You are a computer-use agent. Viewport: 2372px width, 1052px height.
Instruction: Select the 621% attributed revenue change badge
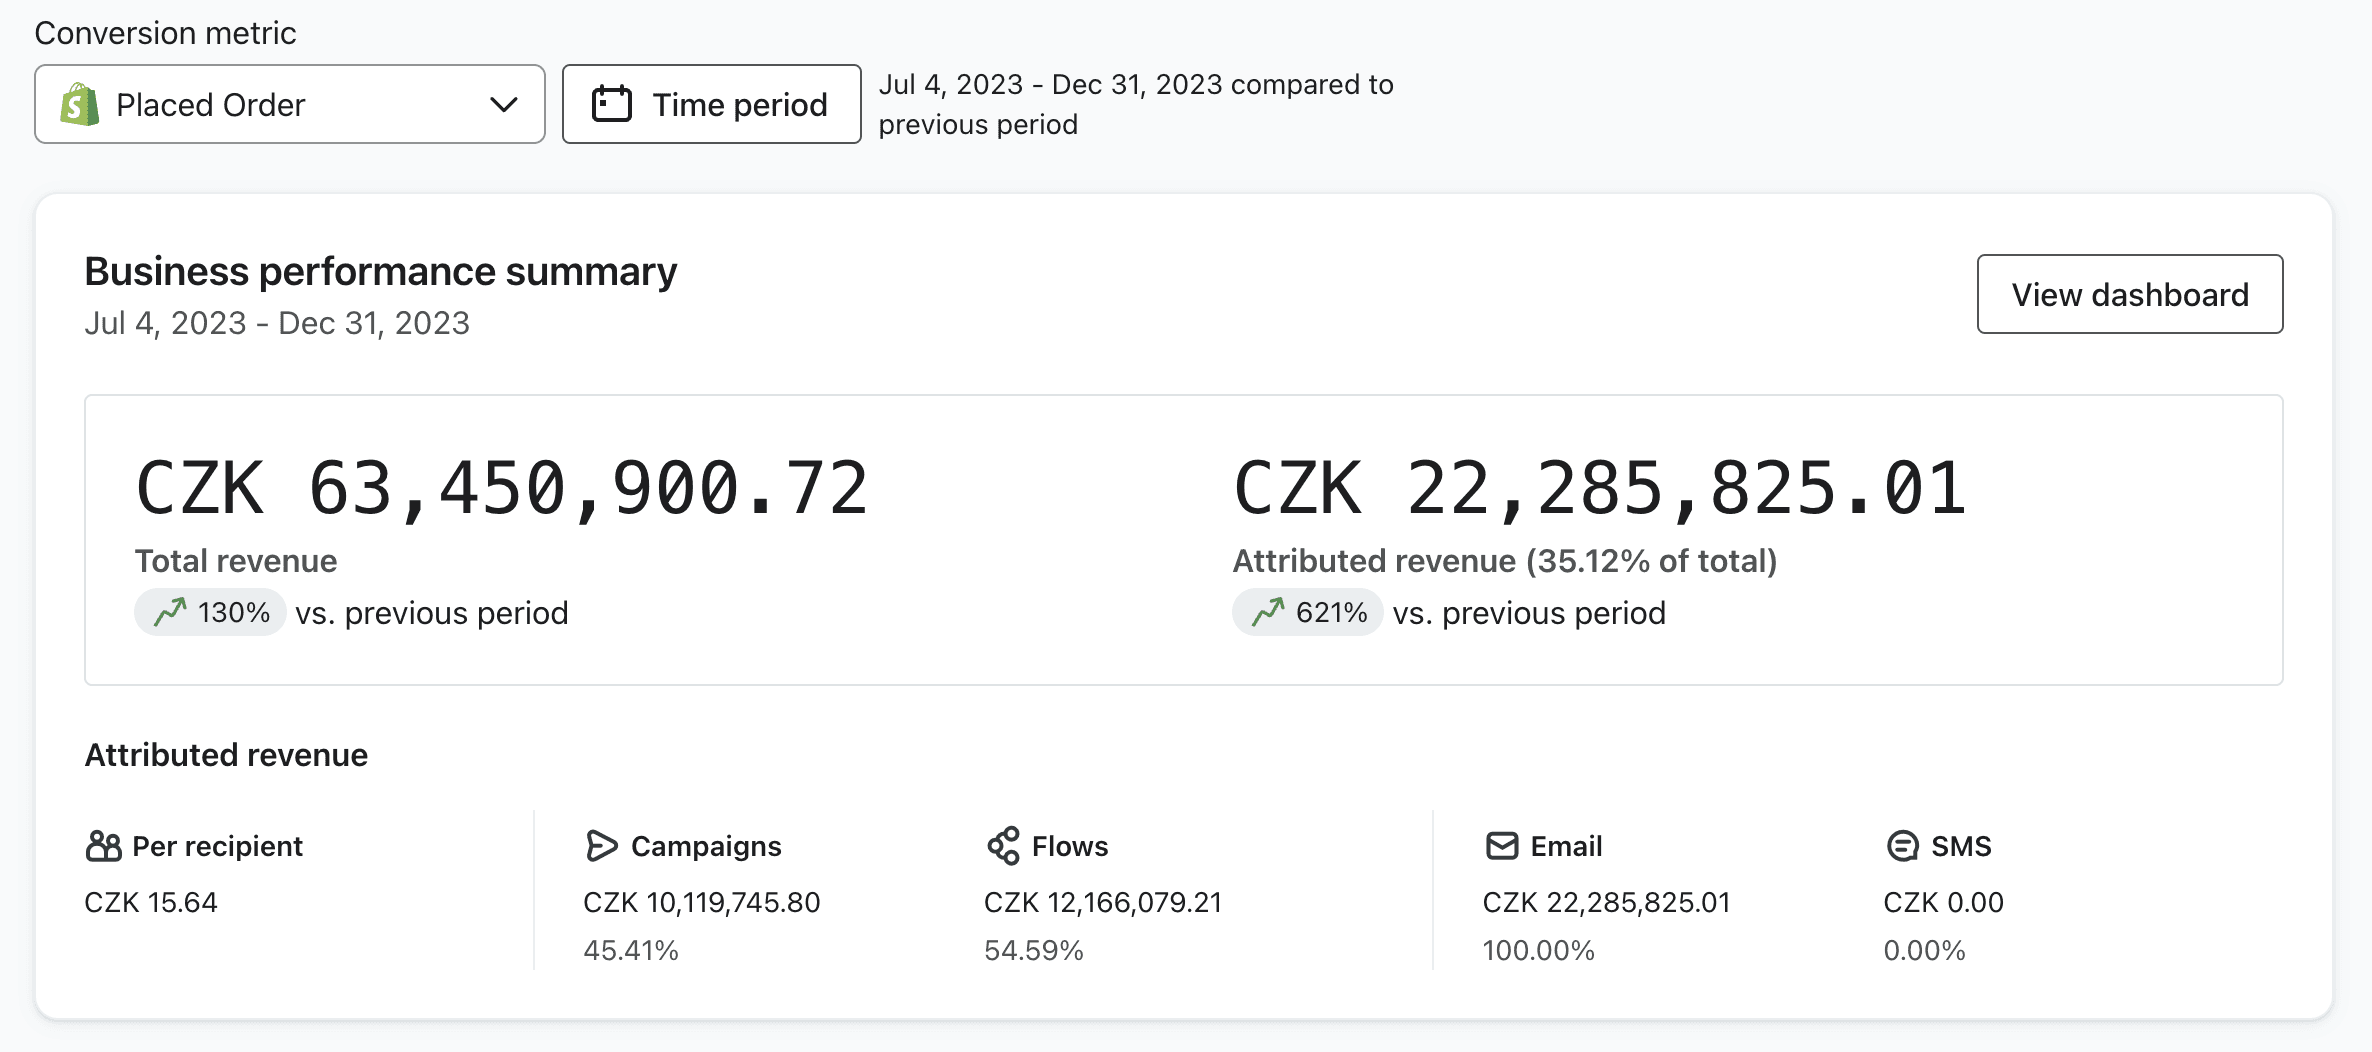coord(1308,612)
